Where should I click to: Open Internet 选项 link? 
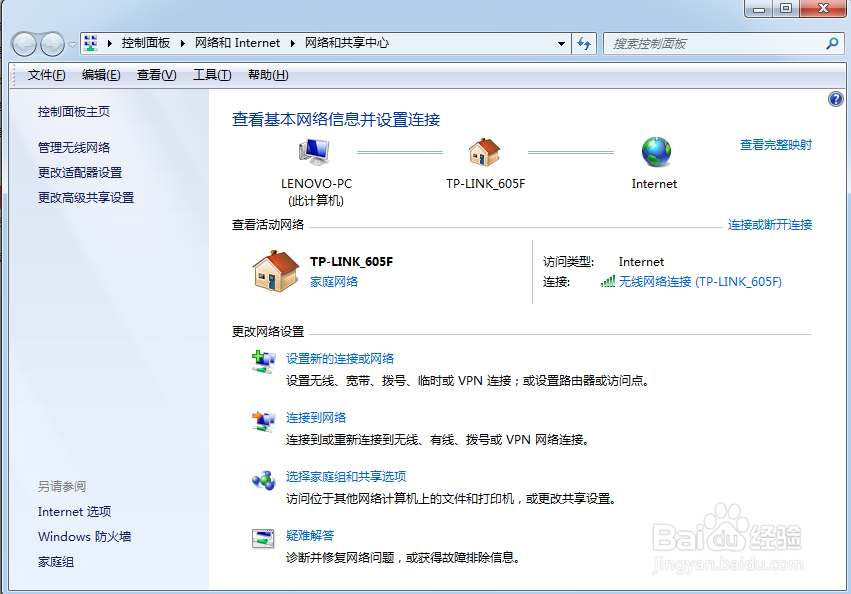point(74,511)
